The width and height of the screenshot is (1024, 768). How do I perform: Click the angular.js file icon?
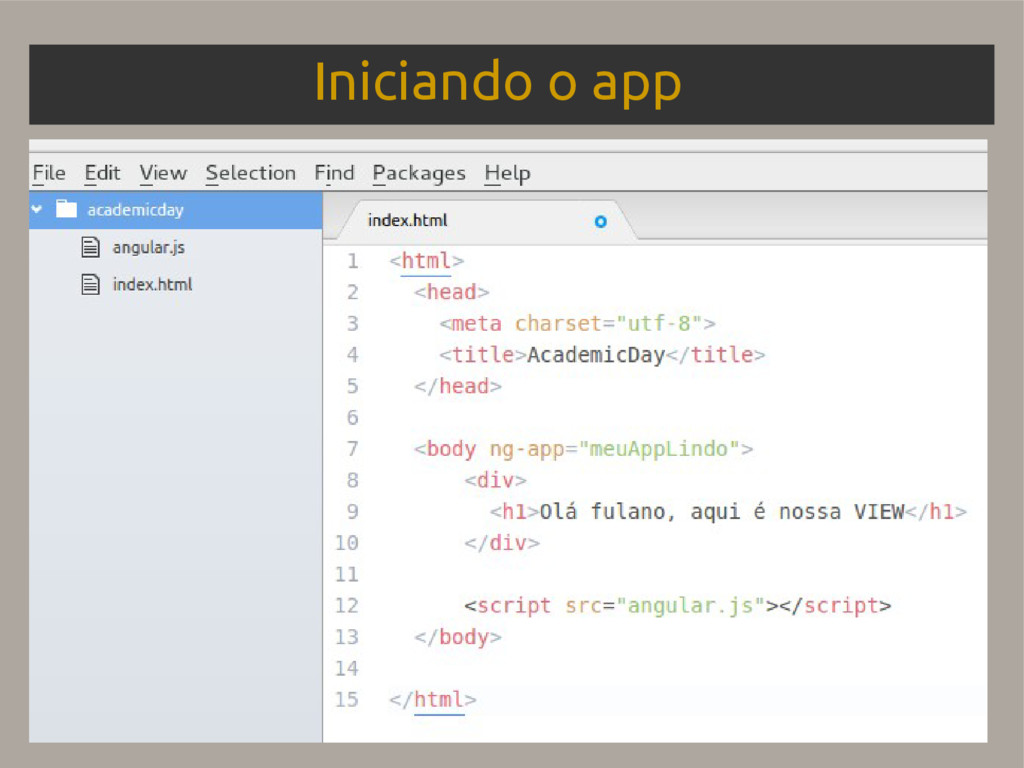click(x=90, y=247)
